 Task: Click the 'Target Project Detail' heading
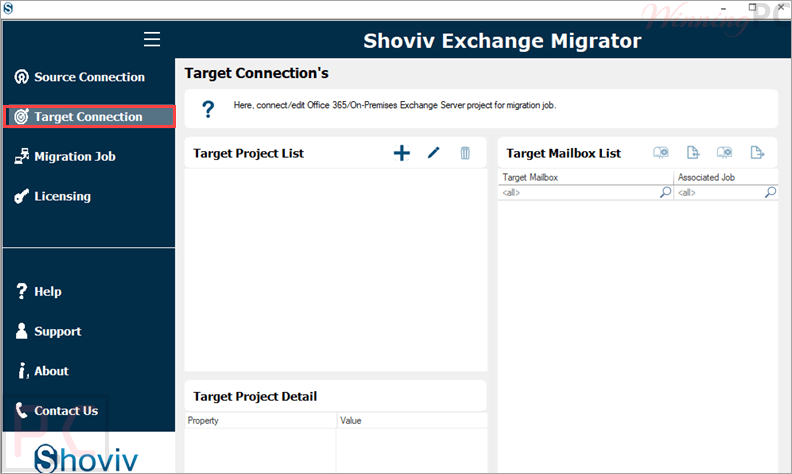255,397
